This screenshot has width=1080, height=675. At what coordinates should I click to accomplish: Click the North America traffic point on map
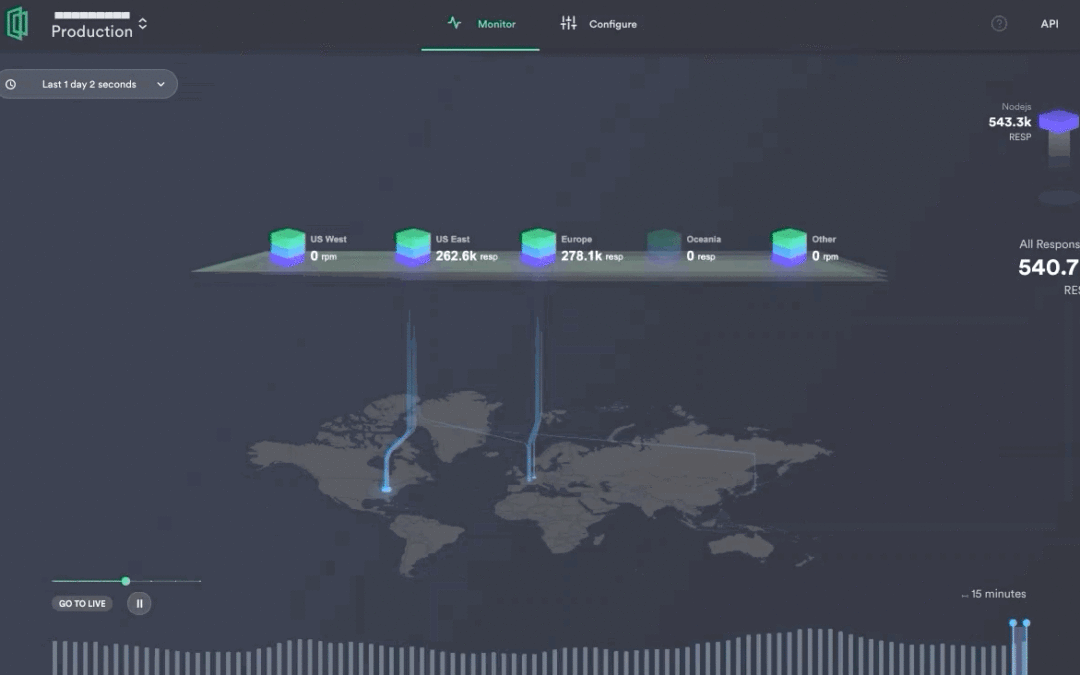tap(386, 489)
